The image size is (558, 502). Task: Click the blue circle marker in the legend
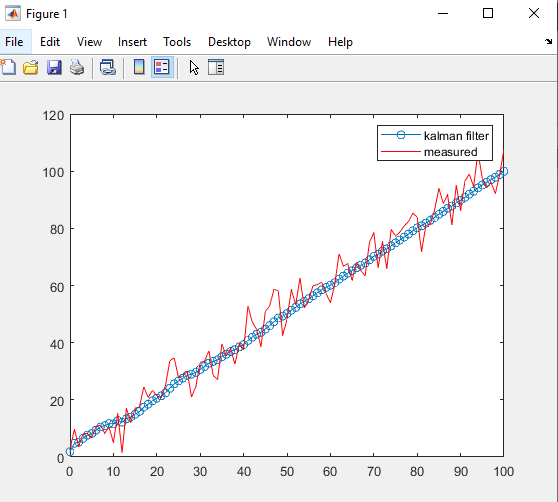(x=401, y=135)
